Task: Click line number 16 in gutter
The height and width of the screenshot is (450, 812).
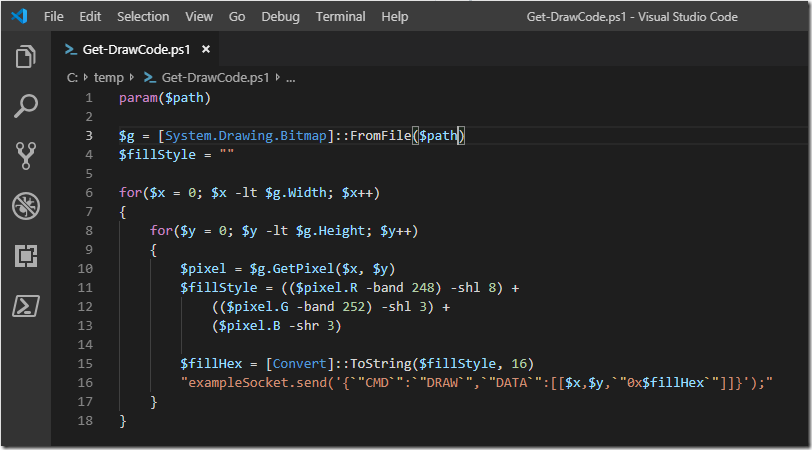Action: (85, 383)
